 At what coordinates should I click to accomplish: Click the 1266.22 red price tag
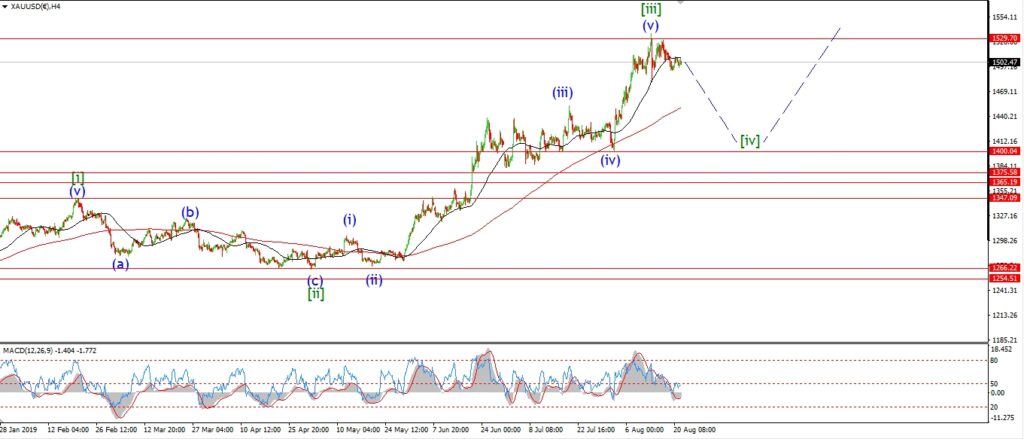coord(1004,268)
